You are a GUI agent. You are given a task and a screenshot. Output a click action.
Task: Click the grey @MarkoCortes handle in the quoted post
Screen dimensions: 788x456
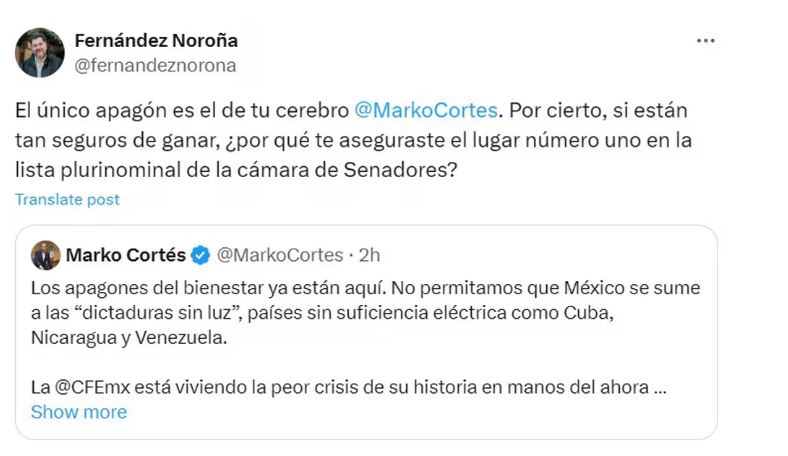[280, 255]
